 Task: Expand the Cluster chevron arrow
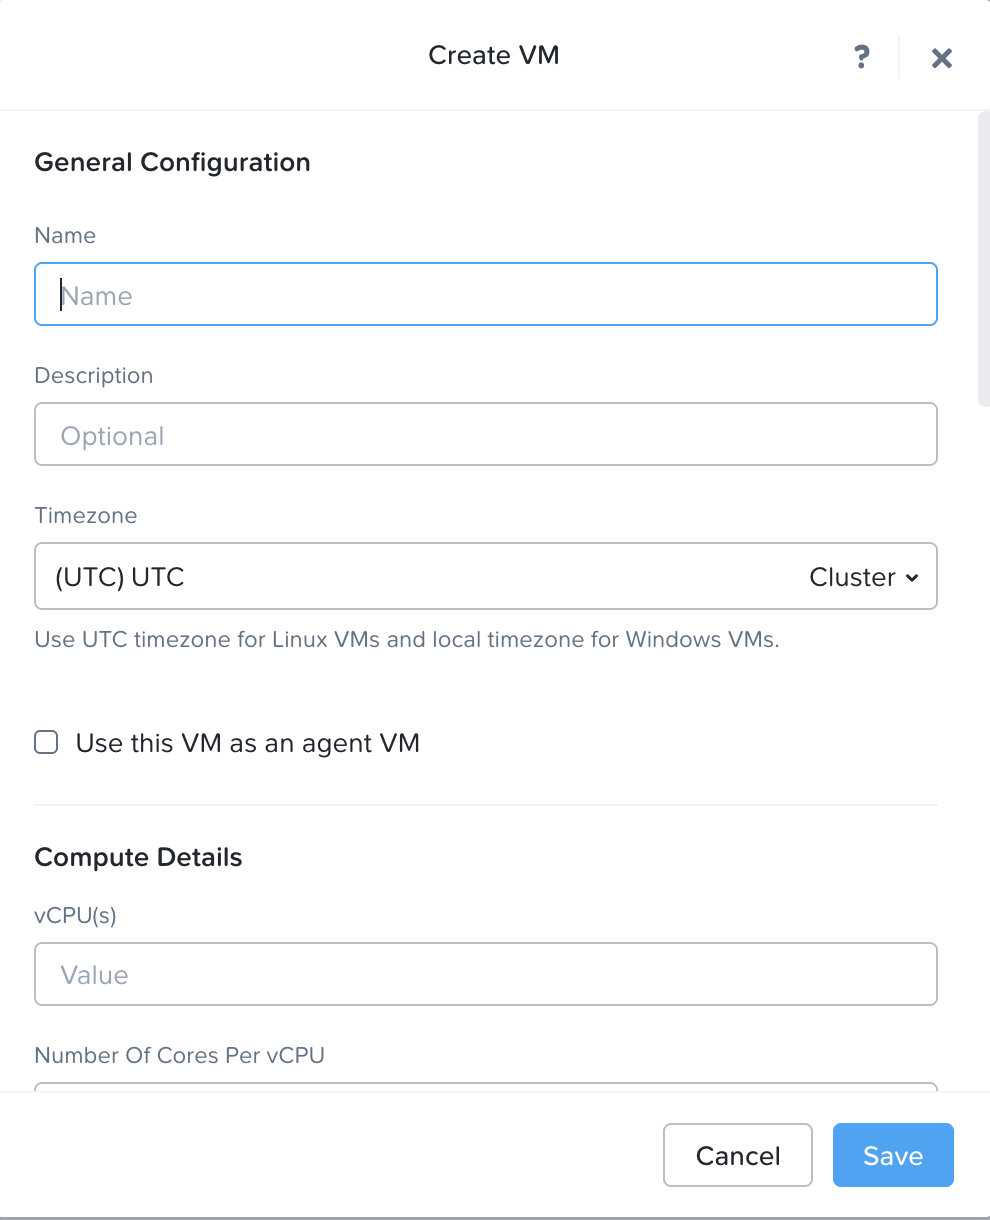point(911,578)
